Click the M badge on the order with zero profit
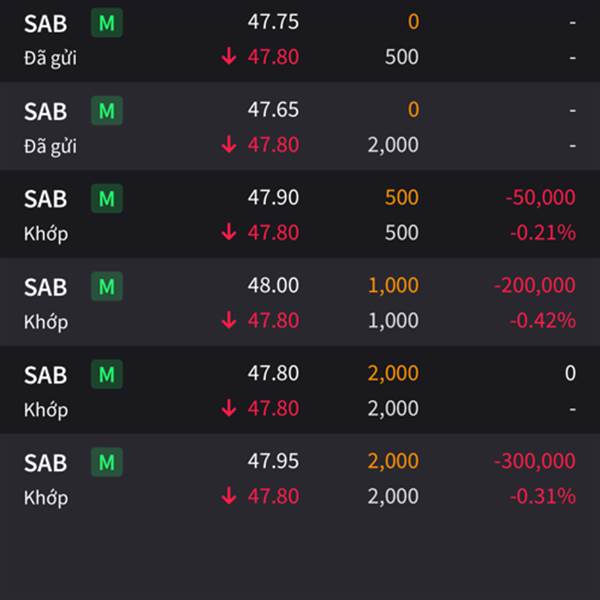600x600 pixels. pos(107,374)
